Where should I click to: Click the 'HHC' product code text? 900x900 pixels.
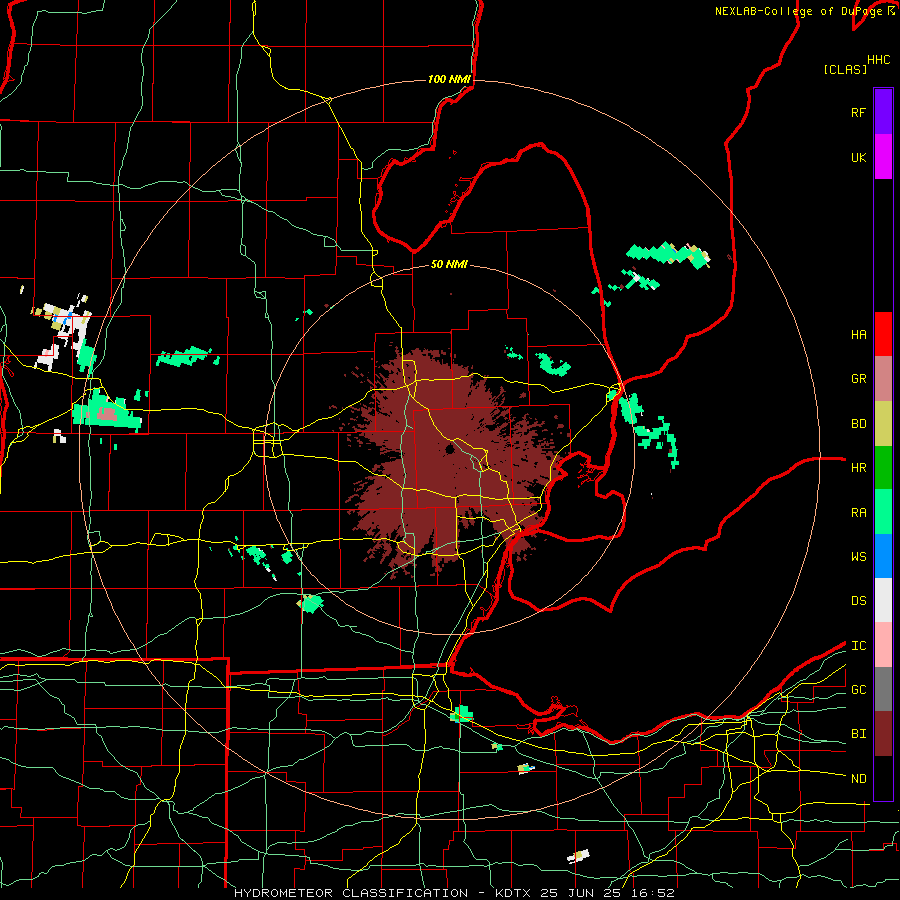tap(878, 60)
